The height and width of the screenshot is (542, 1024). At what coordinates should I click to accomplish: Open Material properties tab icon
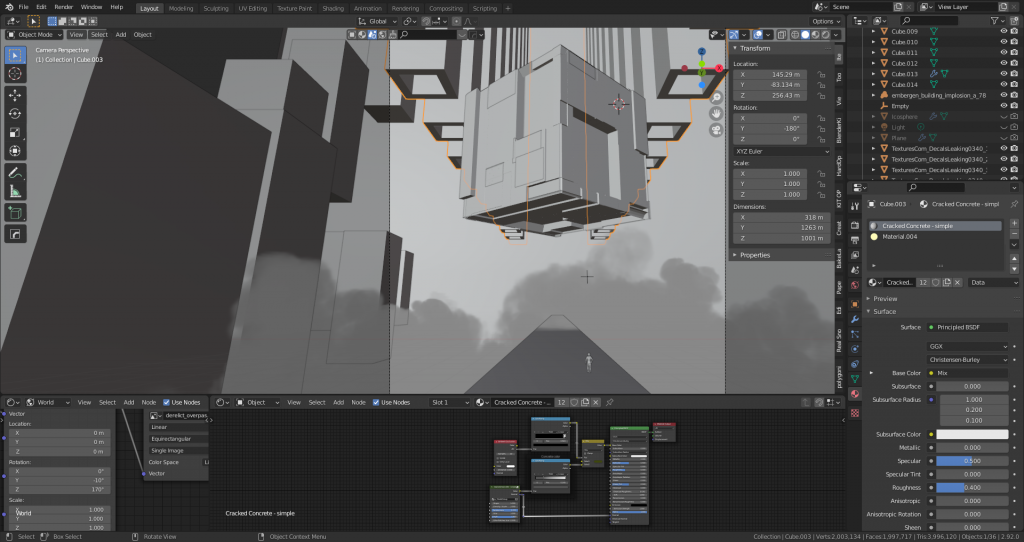pos(855,394)
